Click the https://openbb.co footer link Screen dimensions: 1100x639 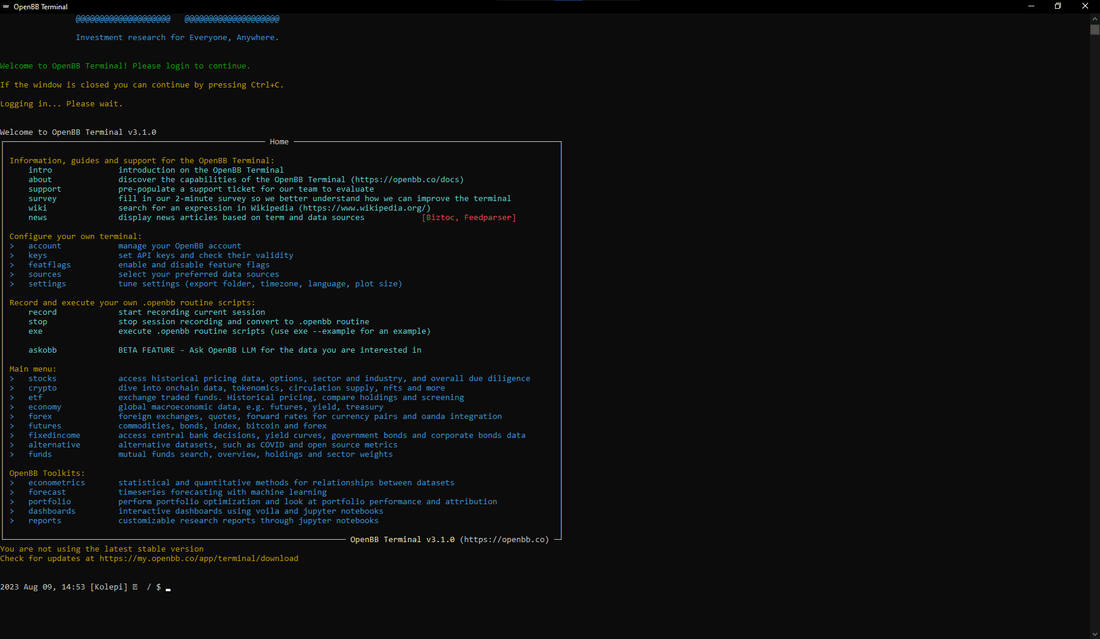(x=504, y=539)
